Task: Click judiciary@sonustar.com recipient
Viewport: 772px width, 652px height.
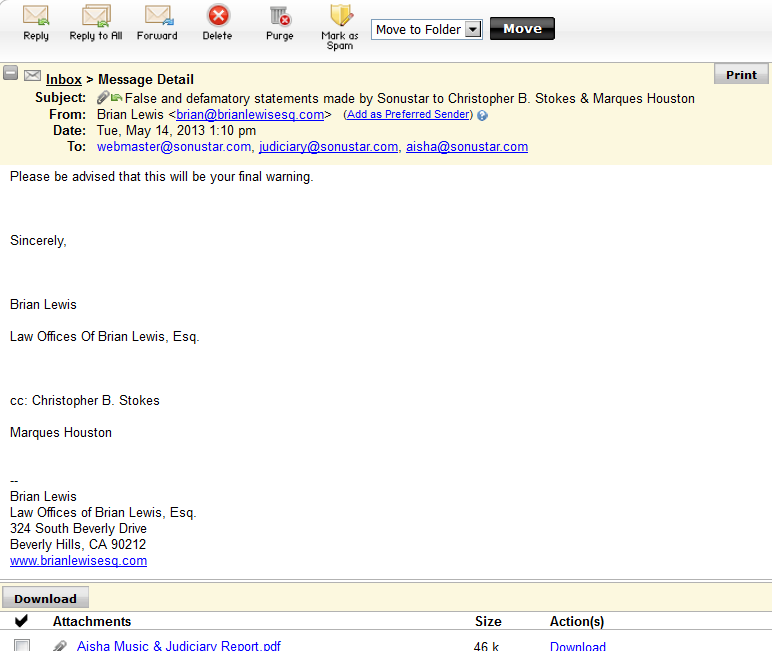Action: [x=328, y=147]
